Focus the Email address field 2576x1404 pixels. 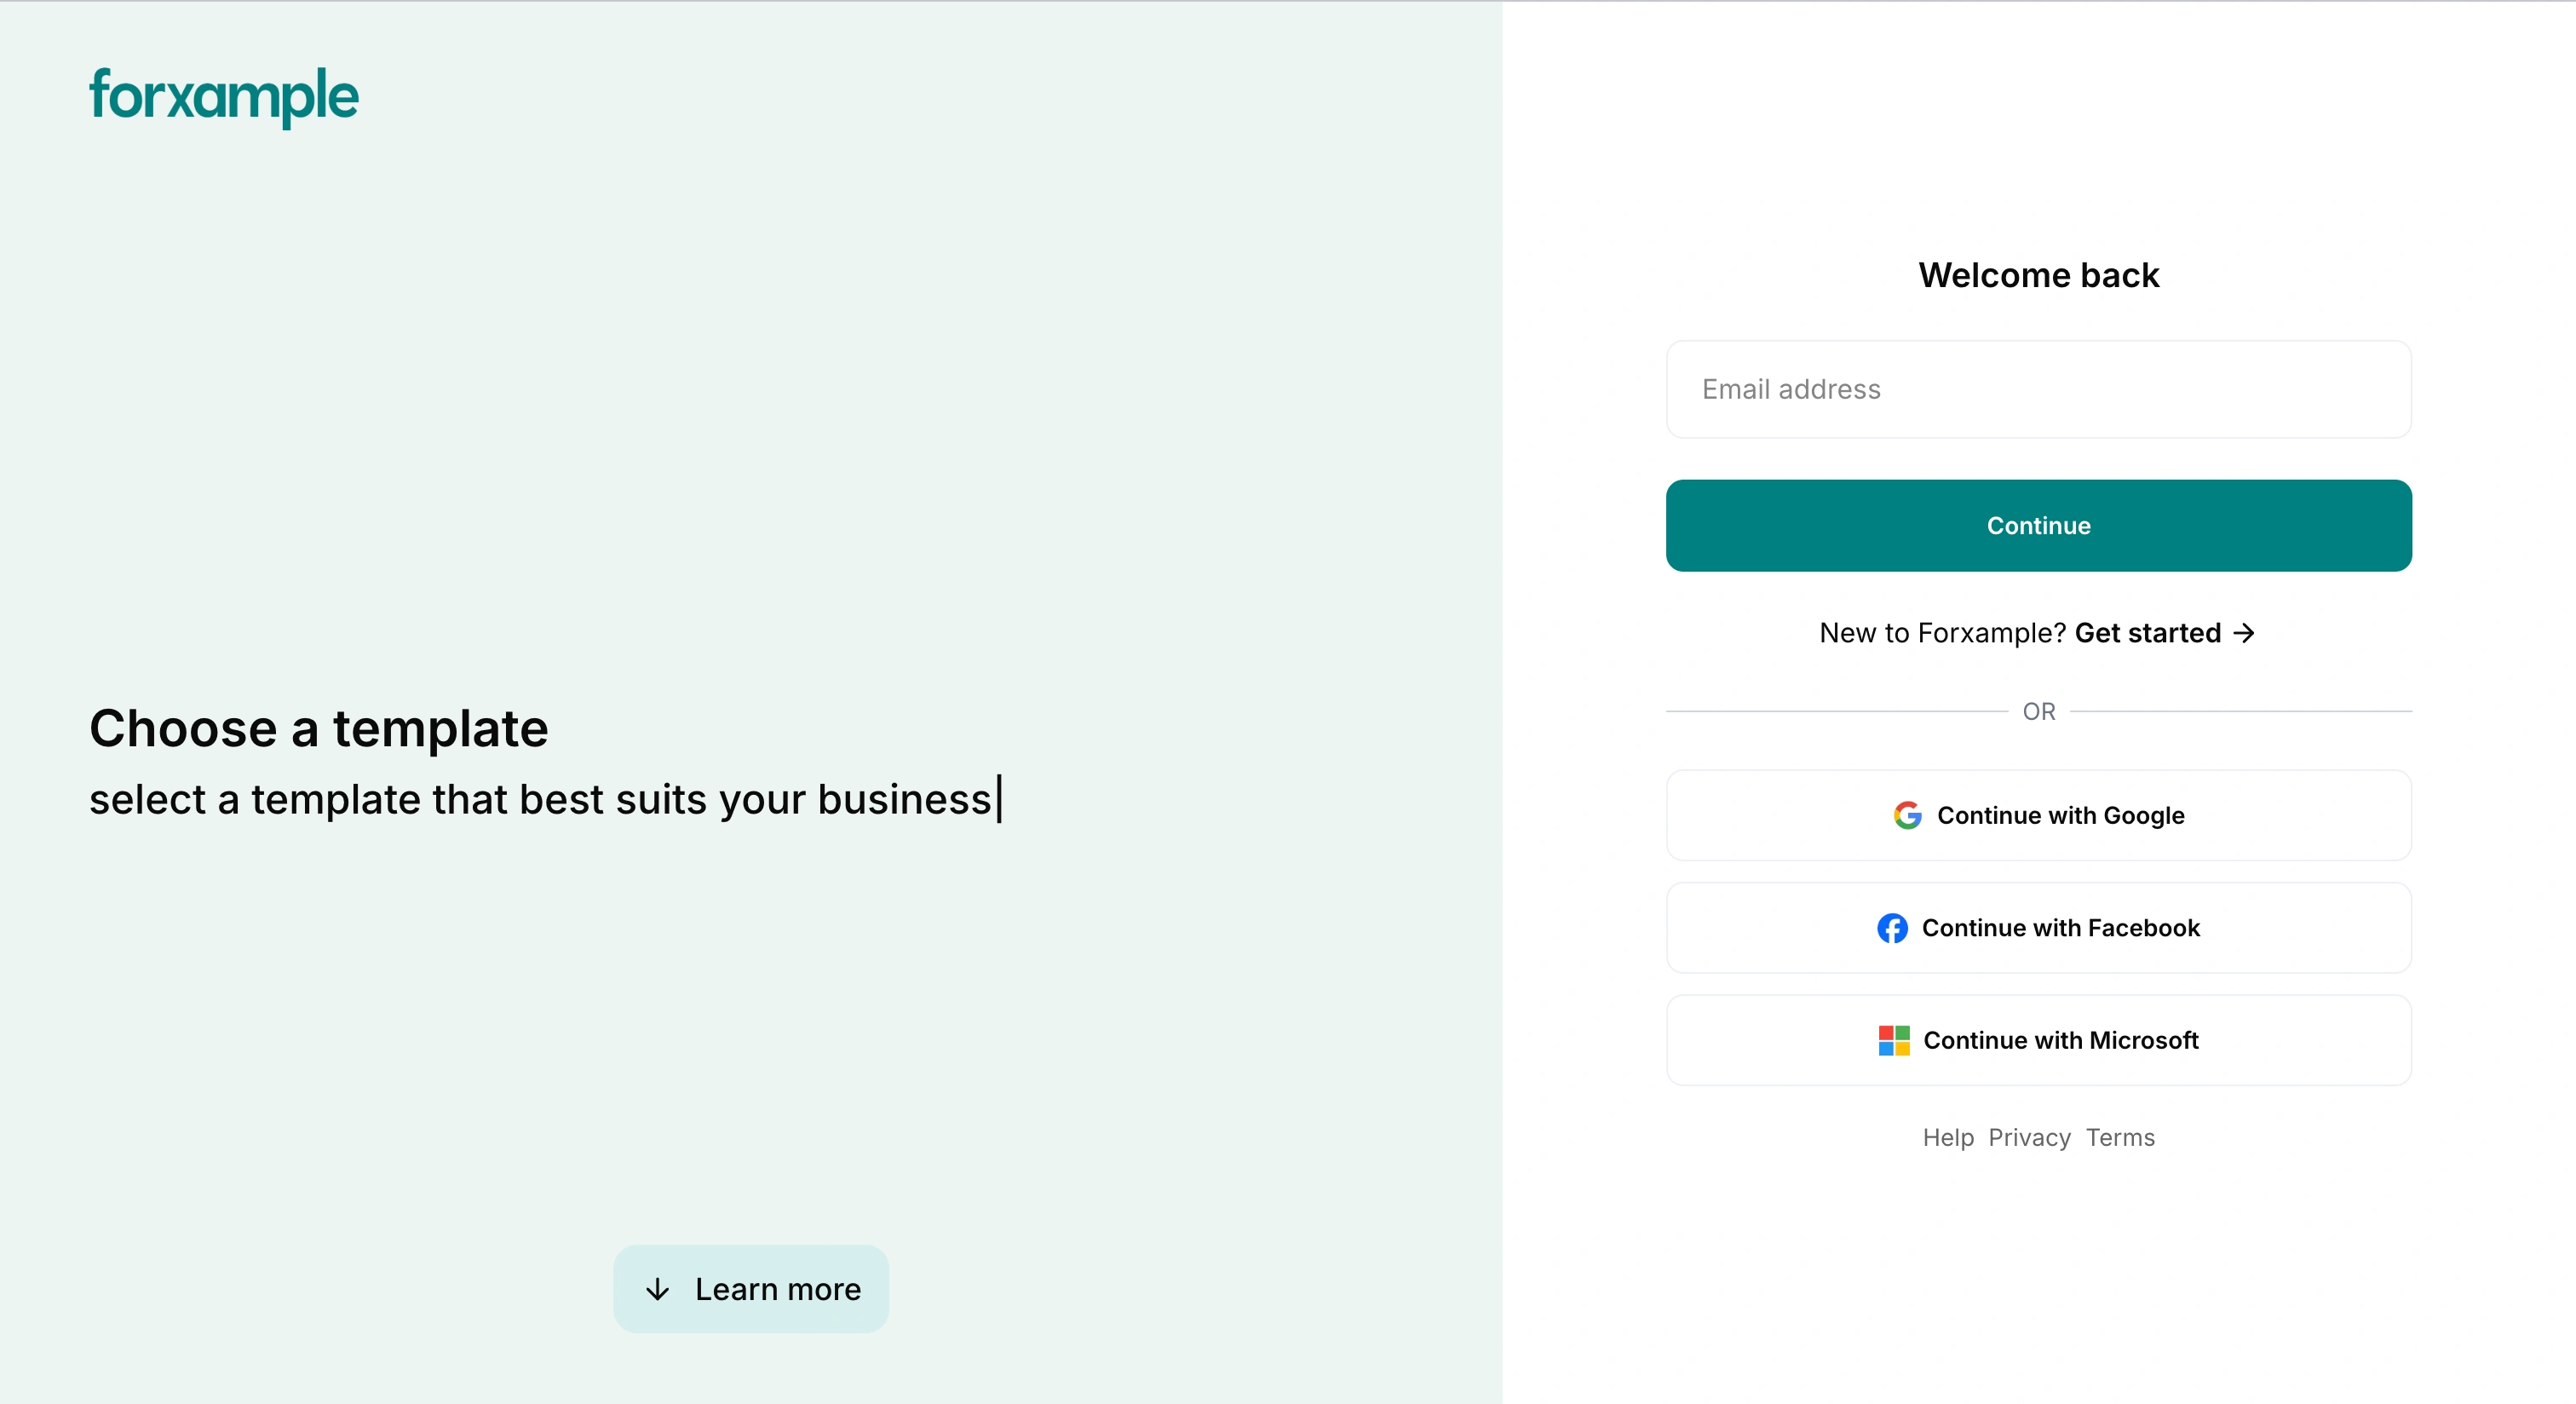point(2038,389)
